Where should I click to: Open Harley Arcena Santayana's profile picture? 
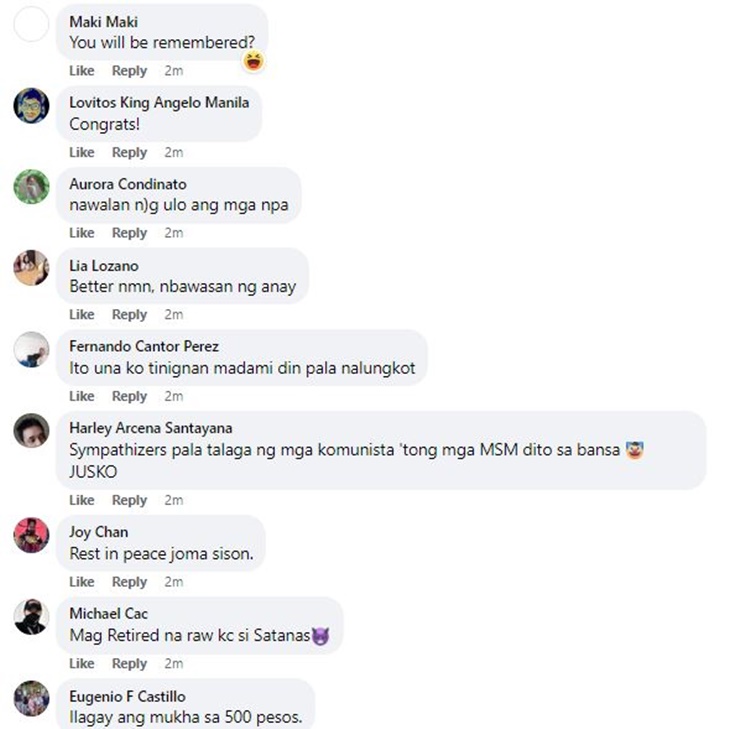pyautogui.click(x=31, y=431)
